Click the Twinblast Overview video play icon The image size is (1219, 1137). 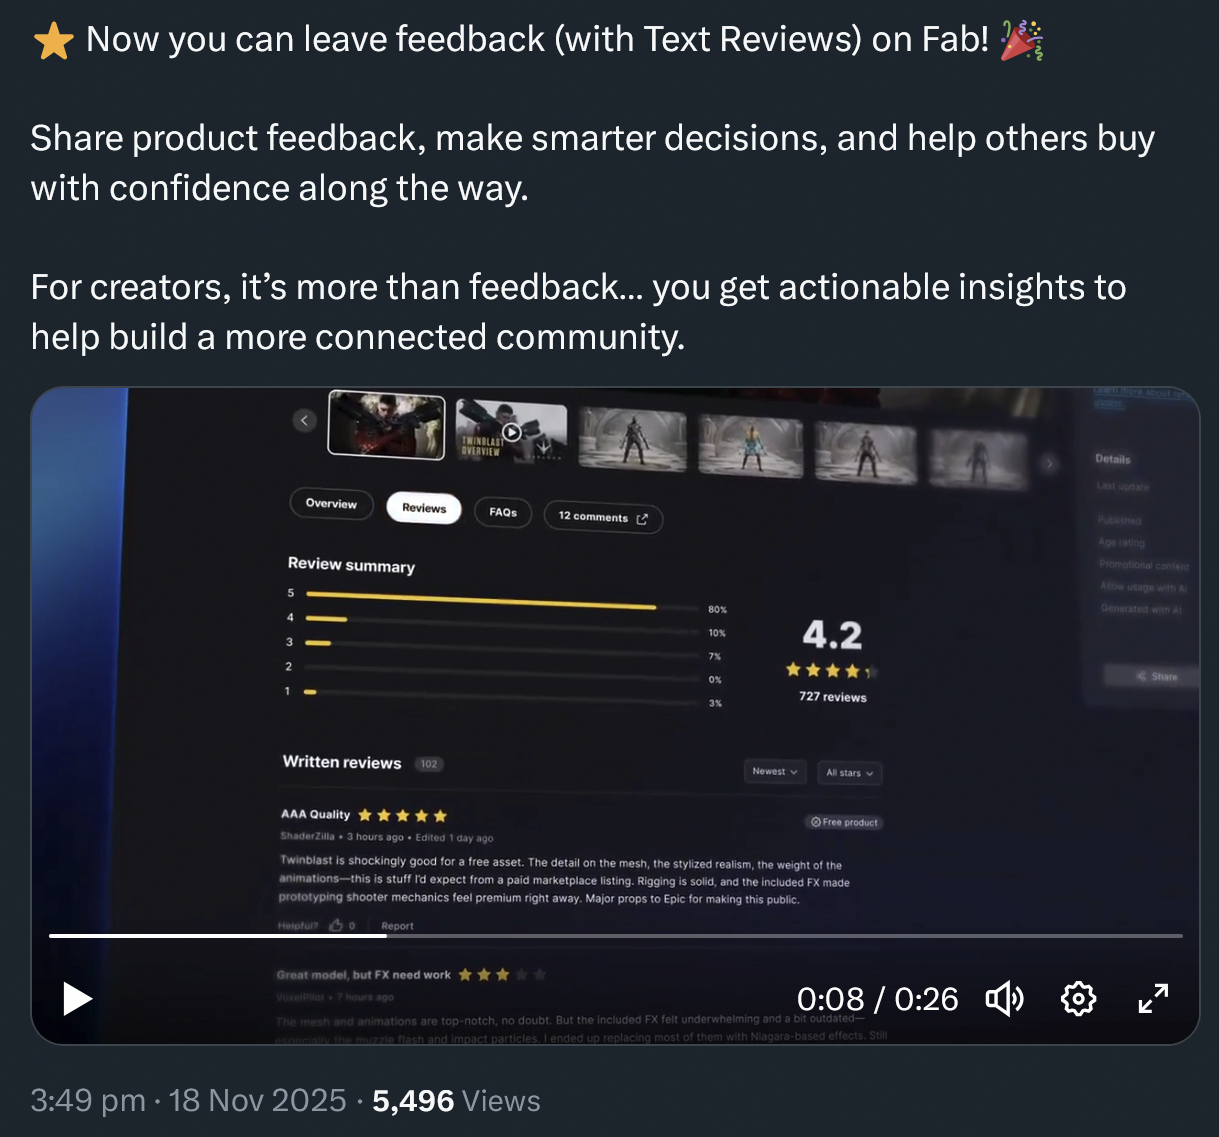tap(511, 432)
